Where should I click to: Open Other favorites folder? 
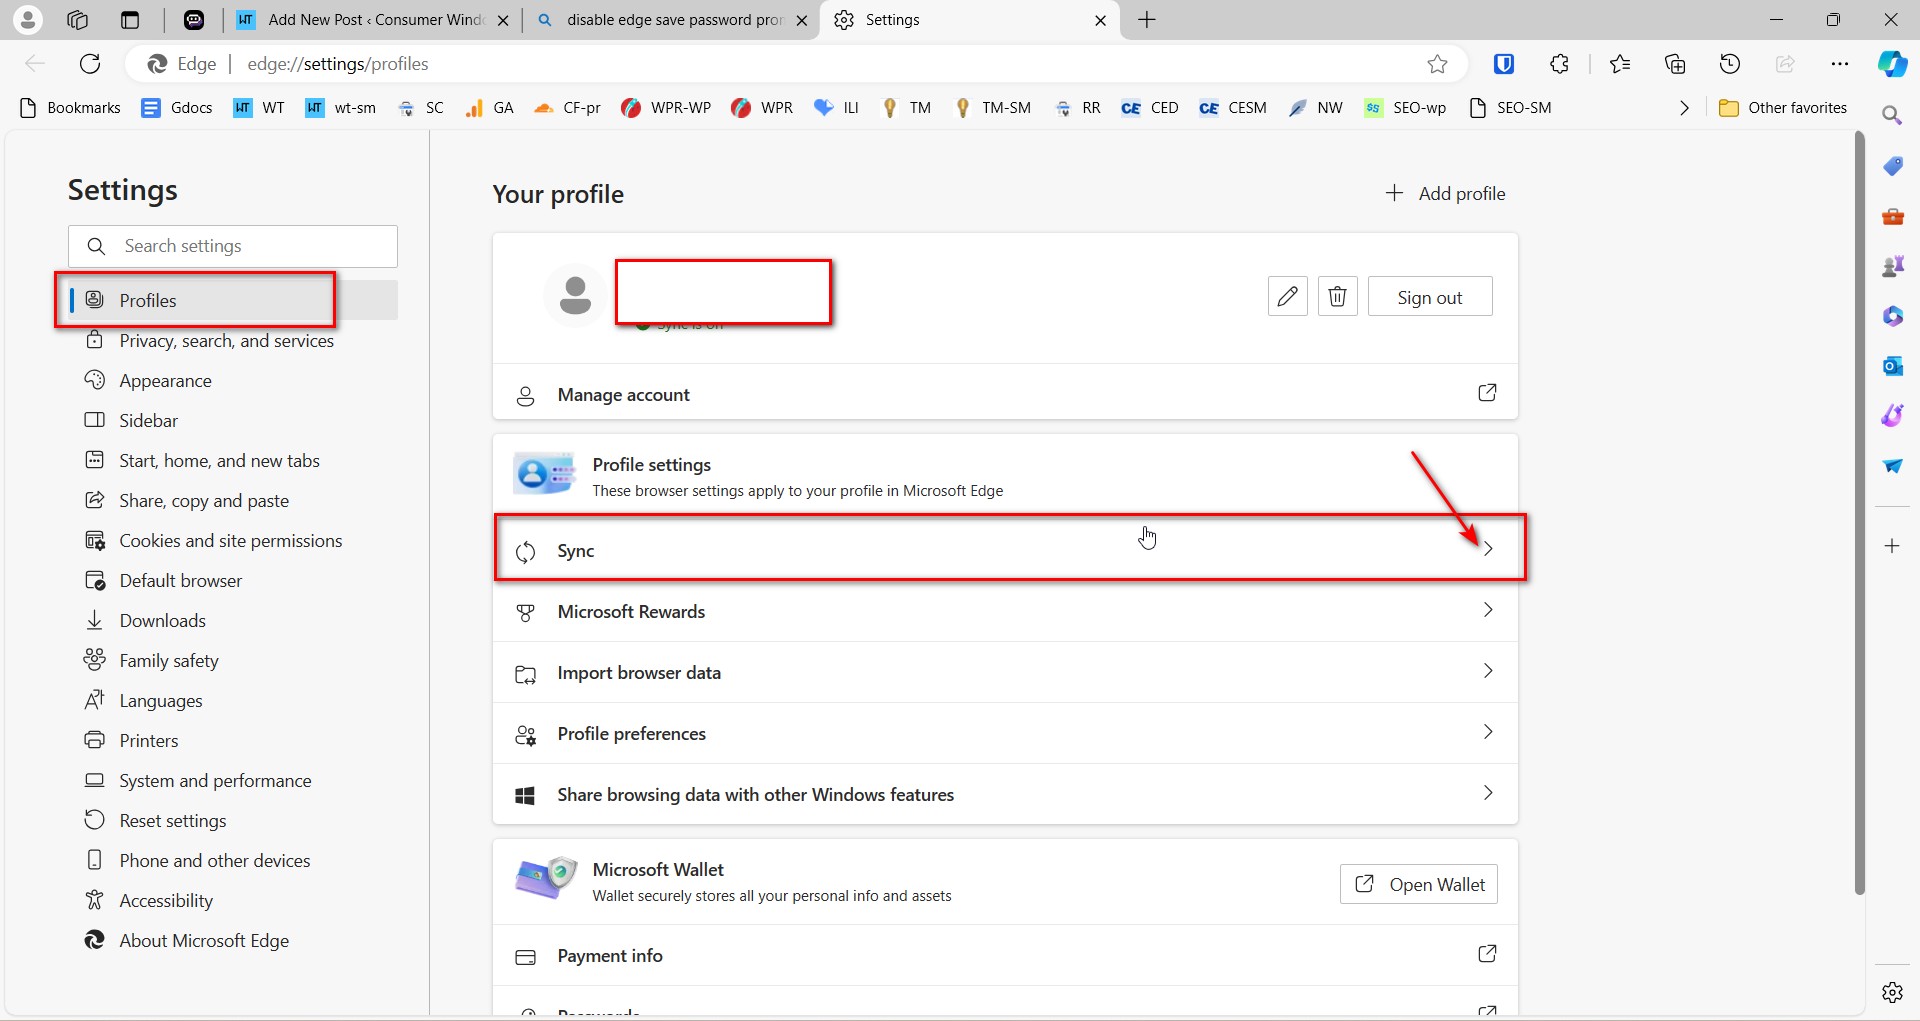[x=1782, y=108]
